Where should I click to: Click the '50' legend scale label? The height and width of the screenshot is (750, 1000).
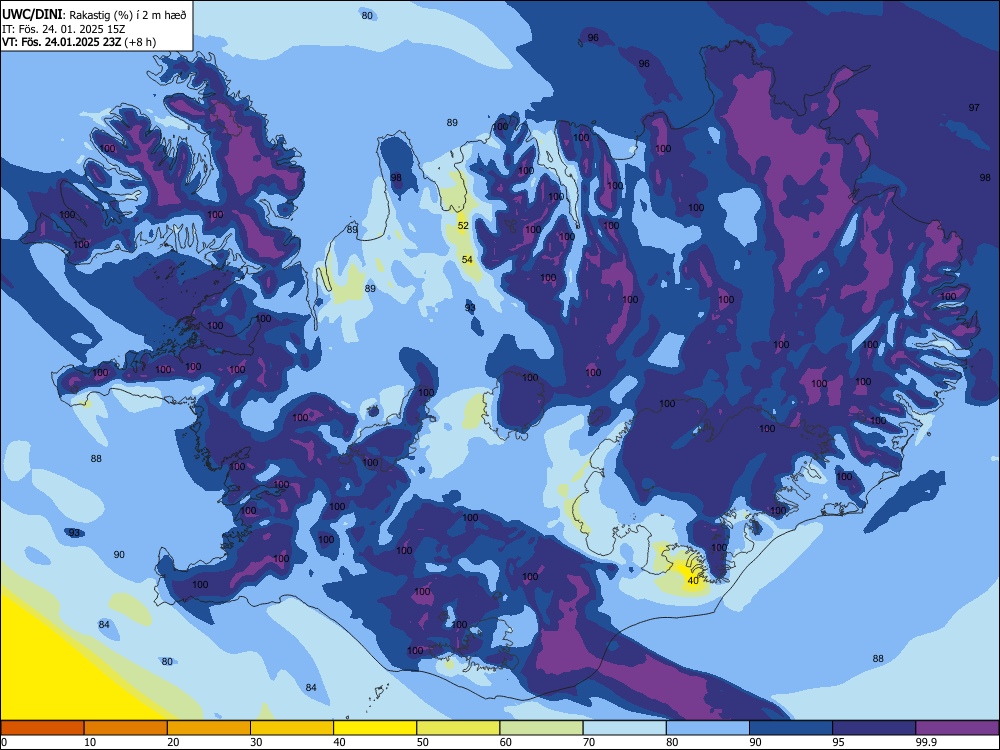click(422, 742)
